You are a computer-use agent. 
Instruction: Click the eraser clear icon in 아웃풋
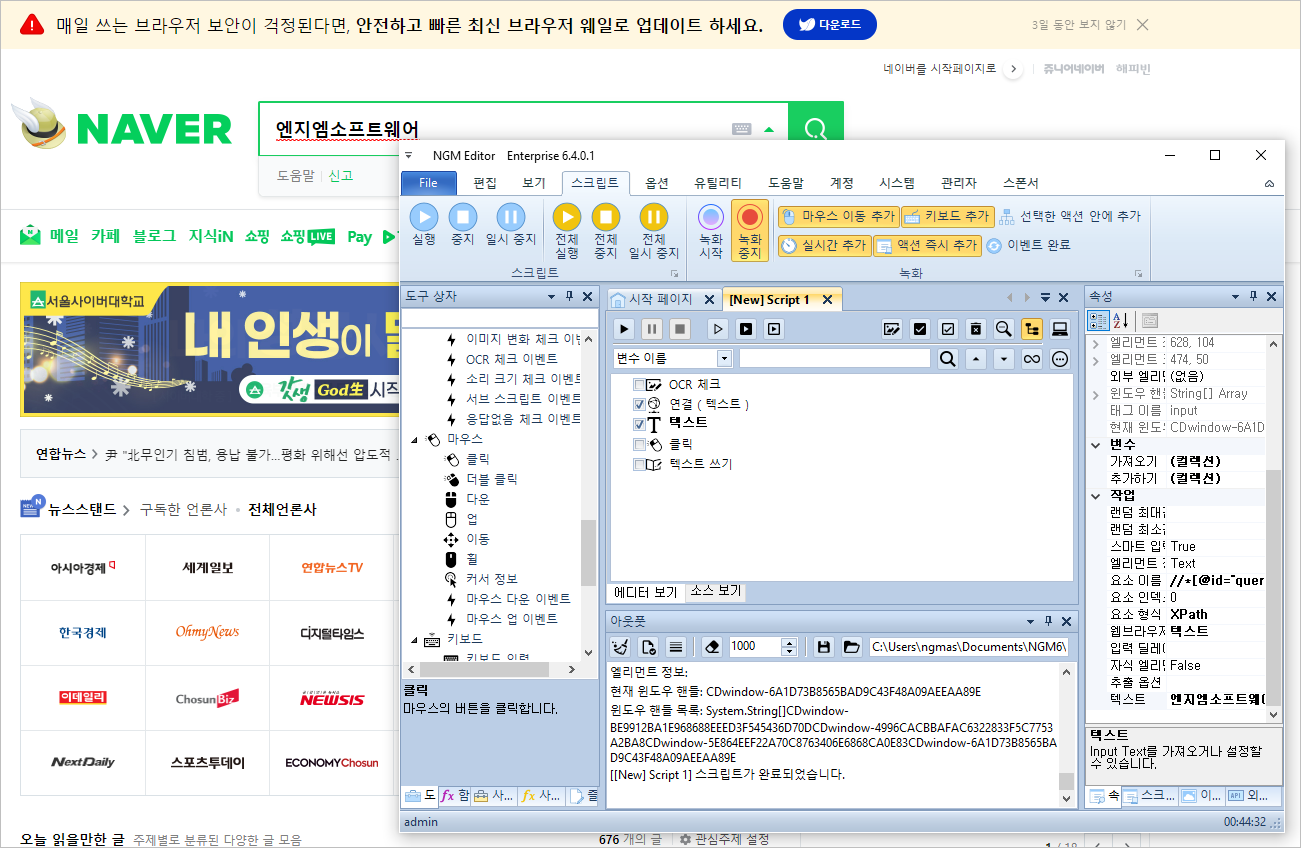(711, 646)
